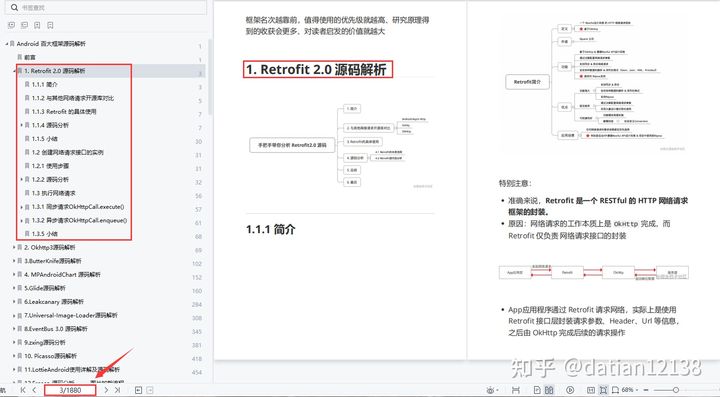The image size is (720, 397).
Task: Go to the previous page
Action: (34, 390)
